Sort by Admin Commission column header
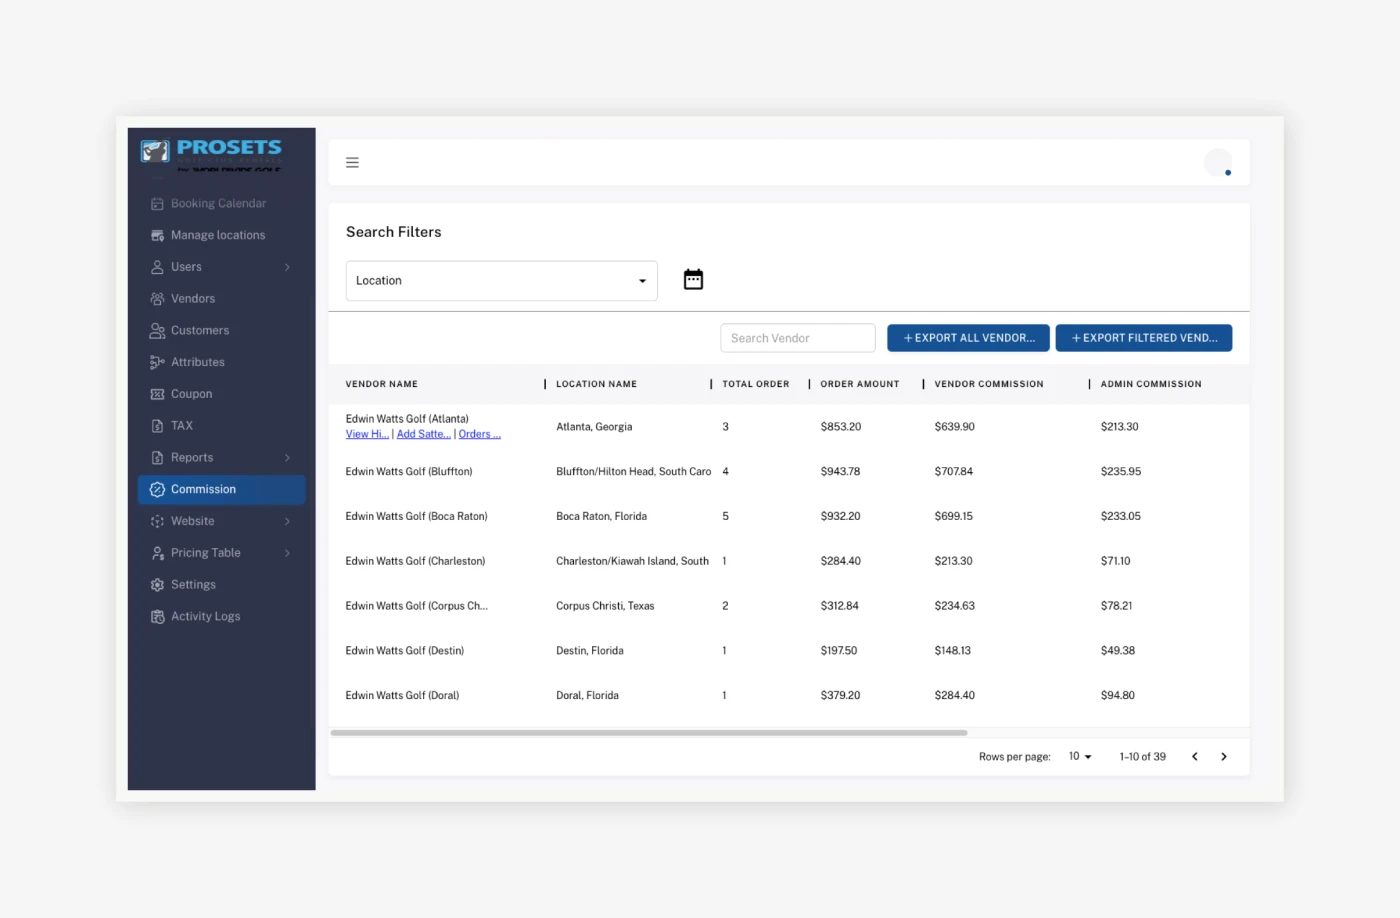The width and height of the screenshot is (1400, 918). coord(1151,384)
